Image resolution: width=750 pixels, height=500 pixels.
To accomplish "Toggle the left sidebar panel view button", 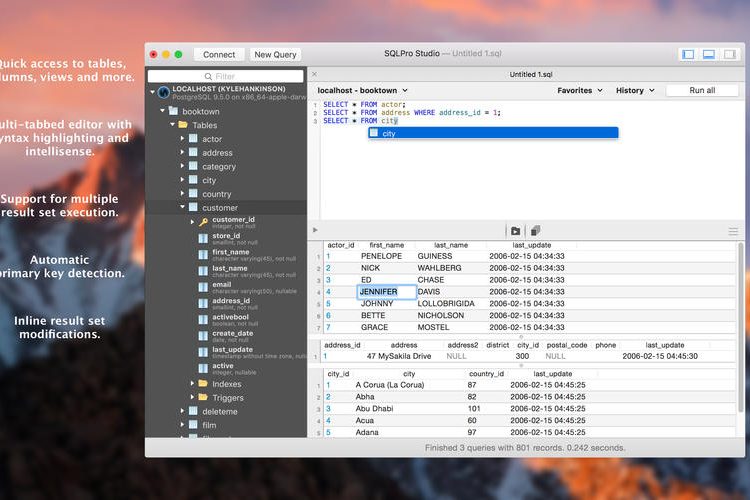I will pos(687,54).
